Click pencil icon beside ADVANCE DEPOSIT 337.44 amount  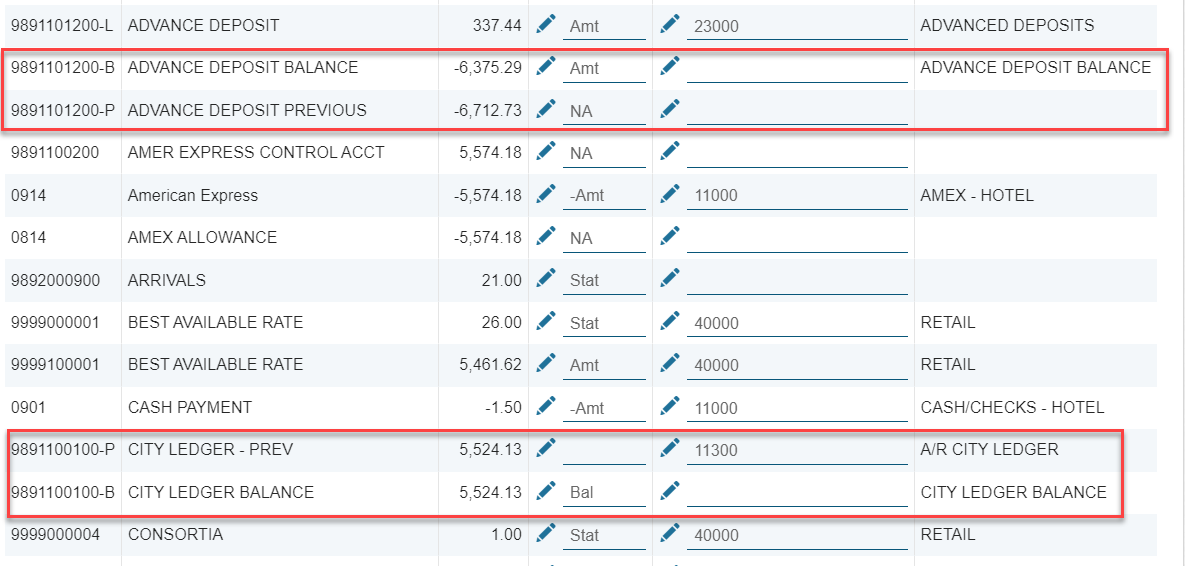pos(546,24)
